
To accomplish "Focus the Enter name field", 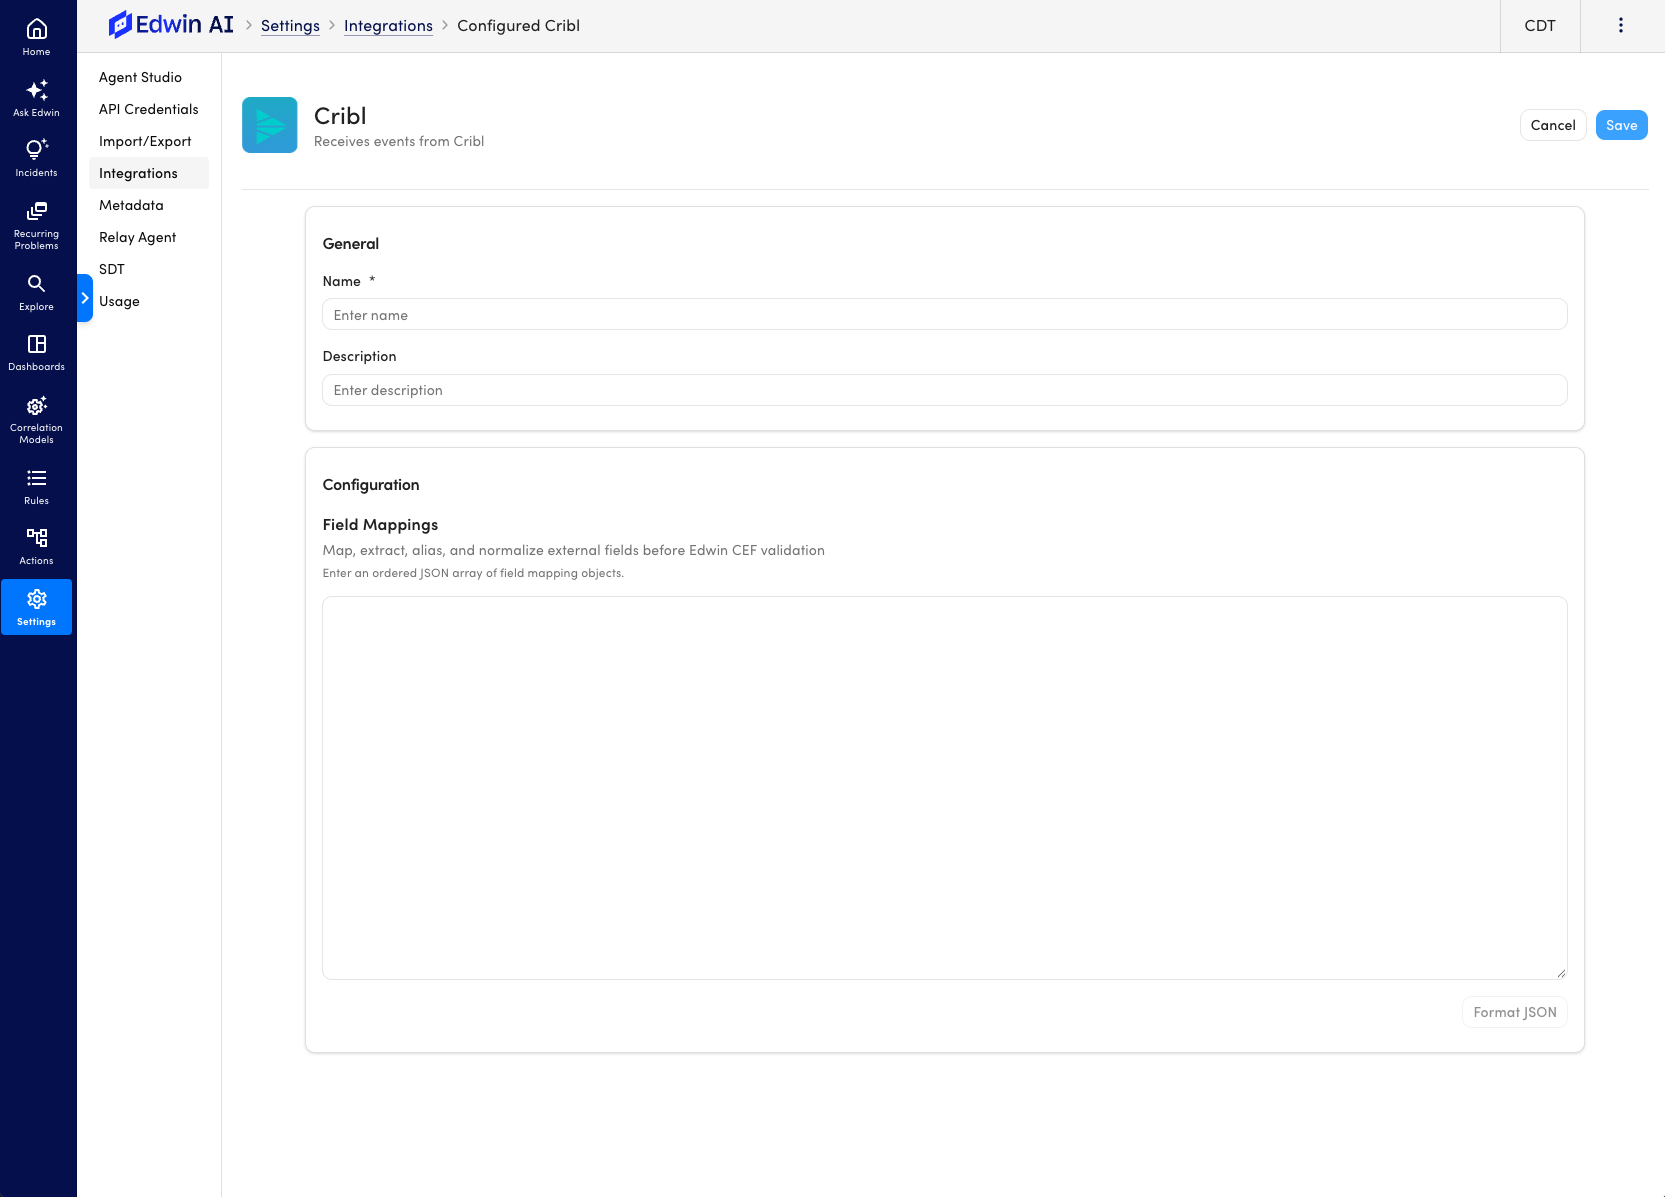I will pos(945,315).
